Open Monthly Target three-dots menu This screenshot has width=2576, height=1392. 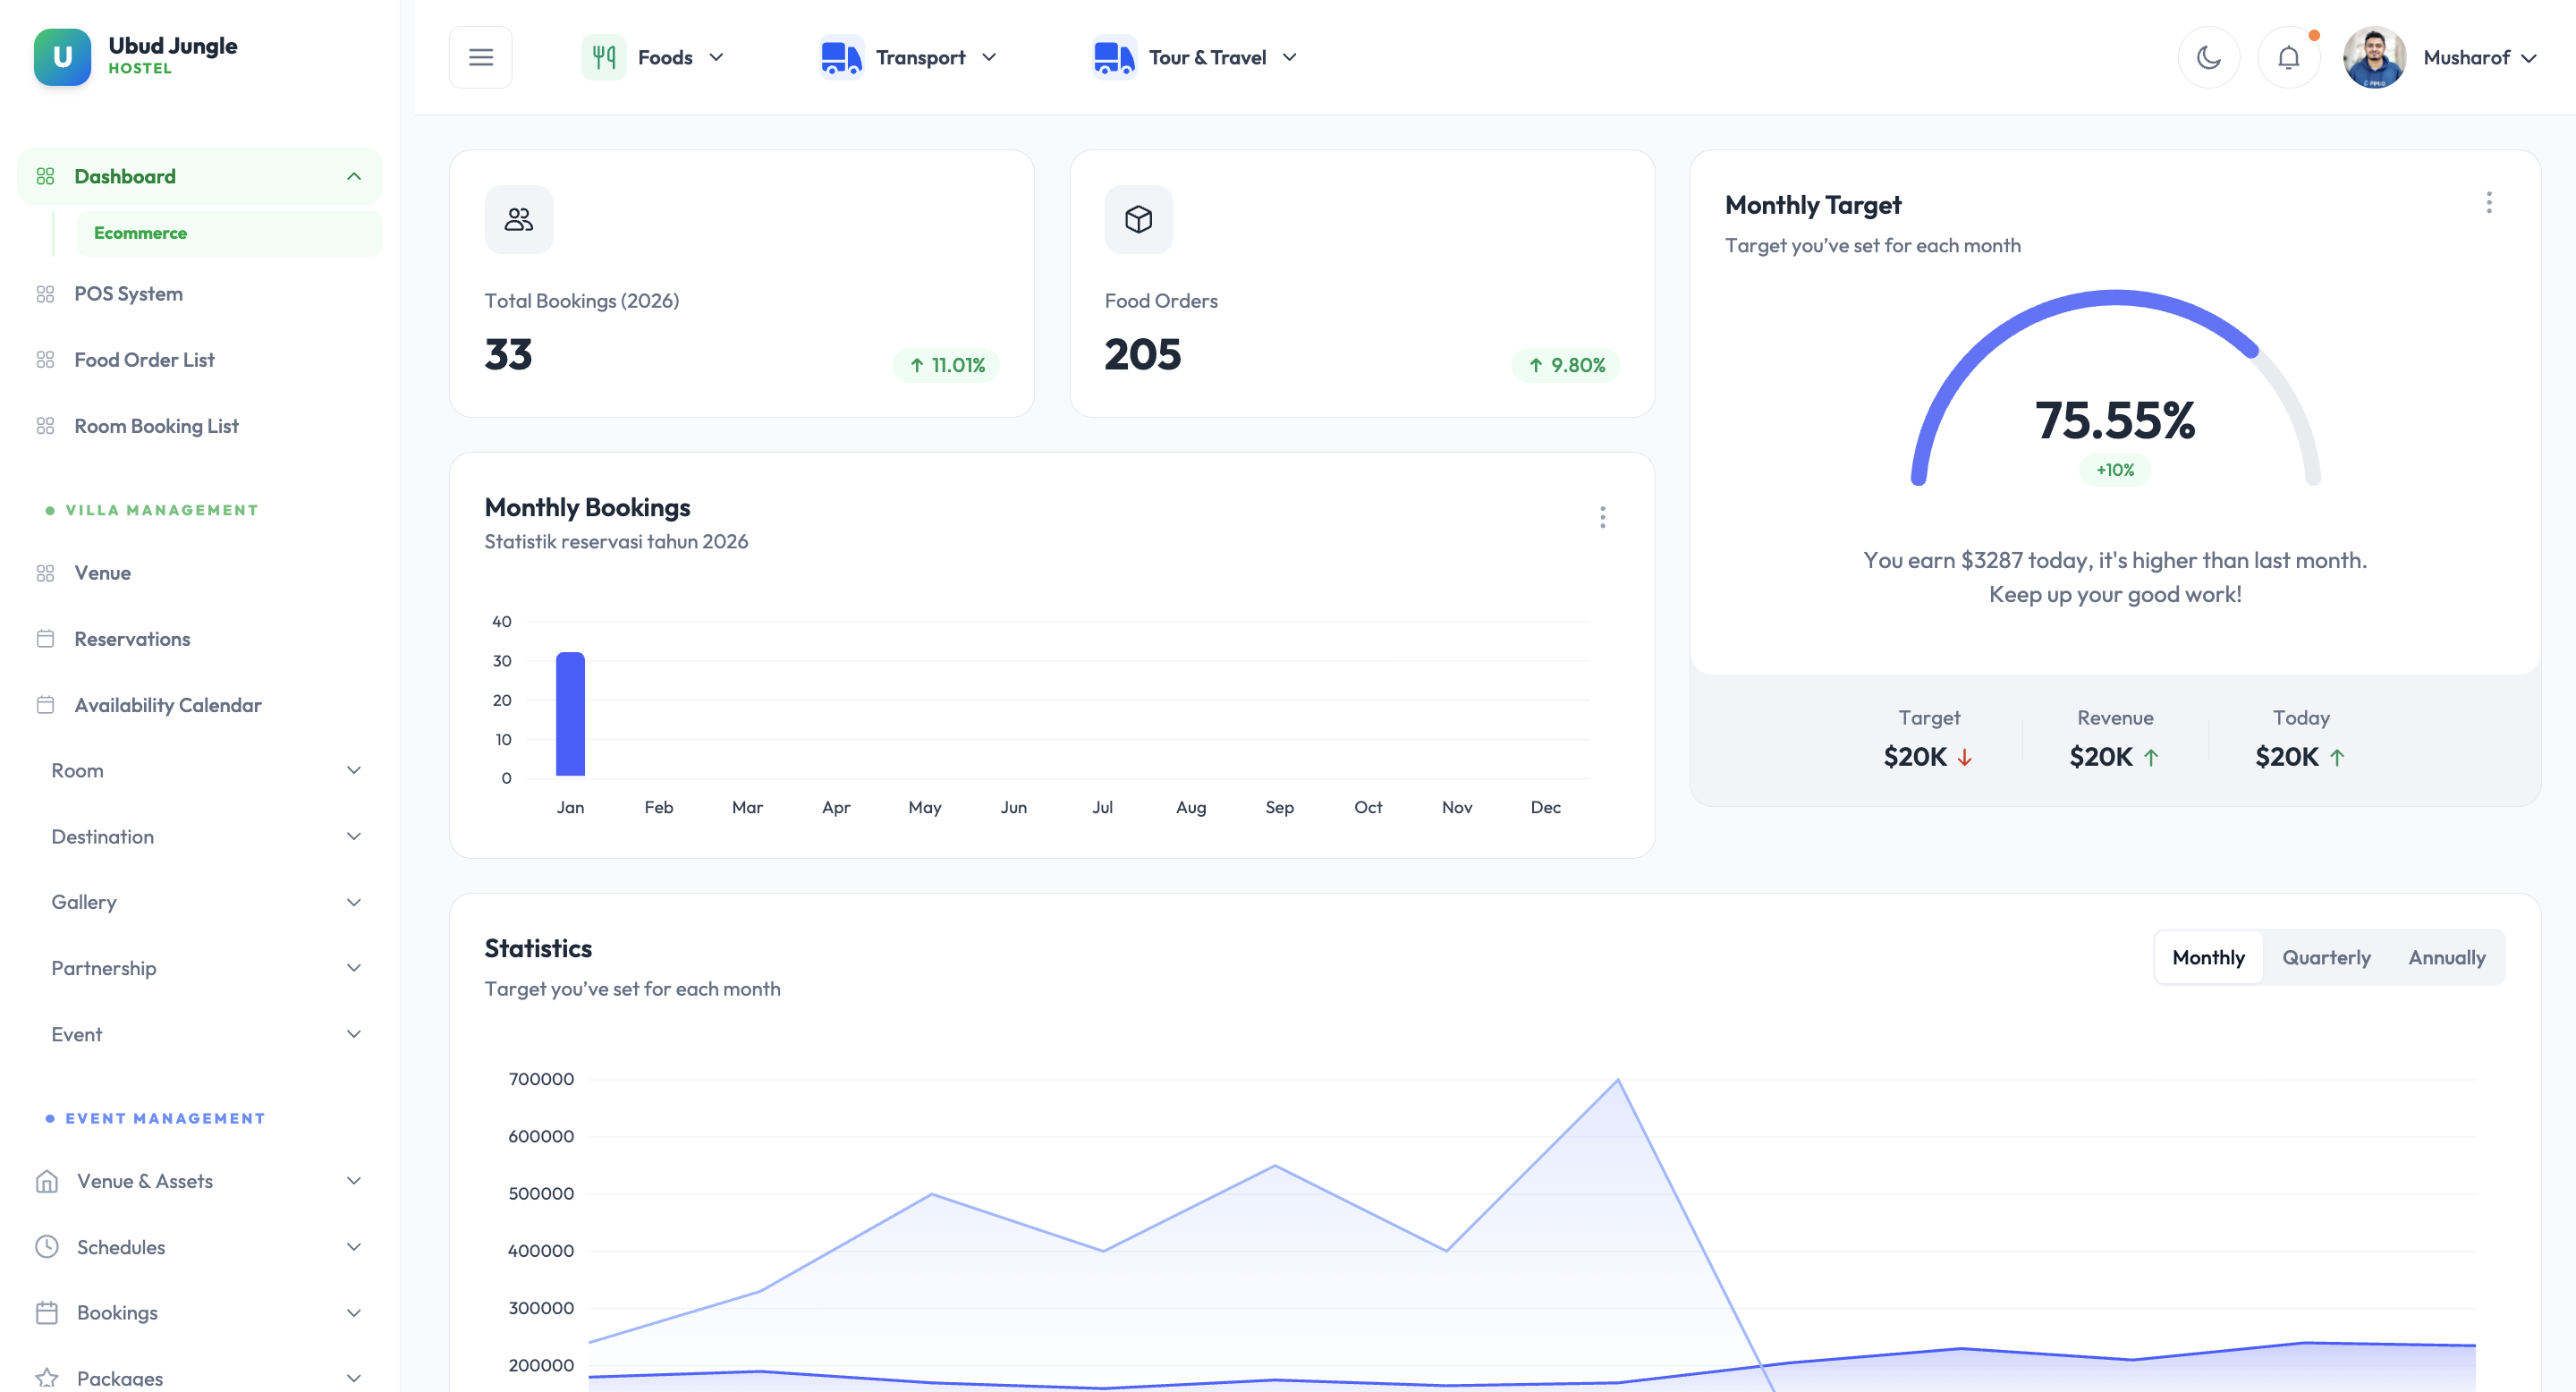click(x=2488, y=203)
